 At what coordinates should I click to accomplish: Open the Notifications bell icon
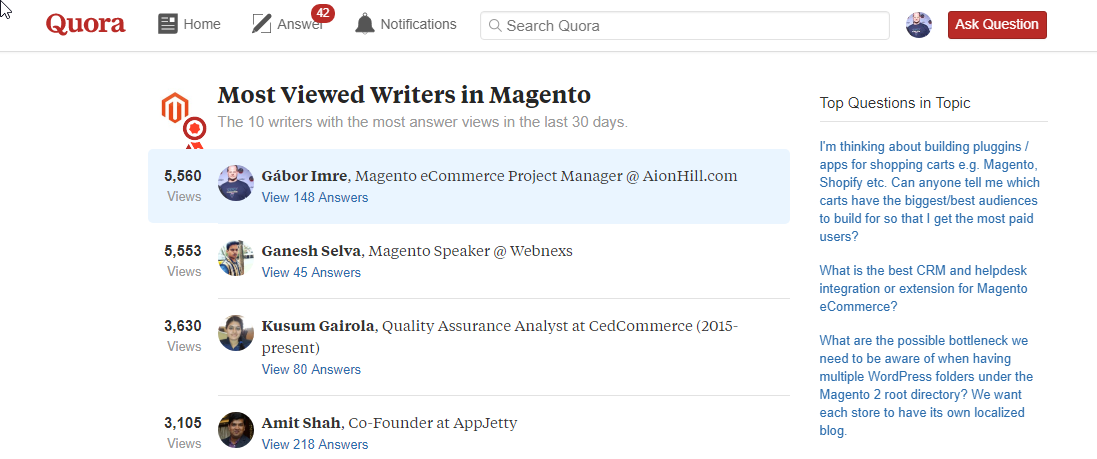pyautogui.click(x=365, y=24)
